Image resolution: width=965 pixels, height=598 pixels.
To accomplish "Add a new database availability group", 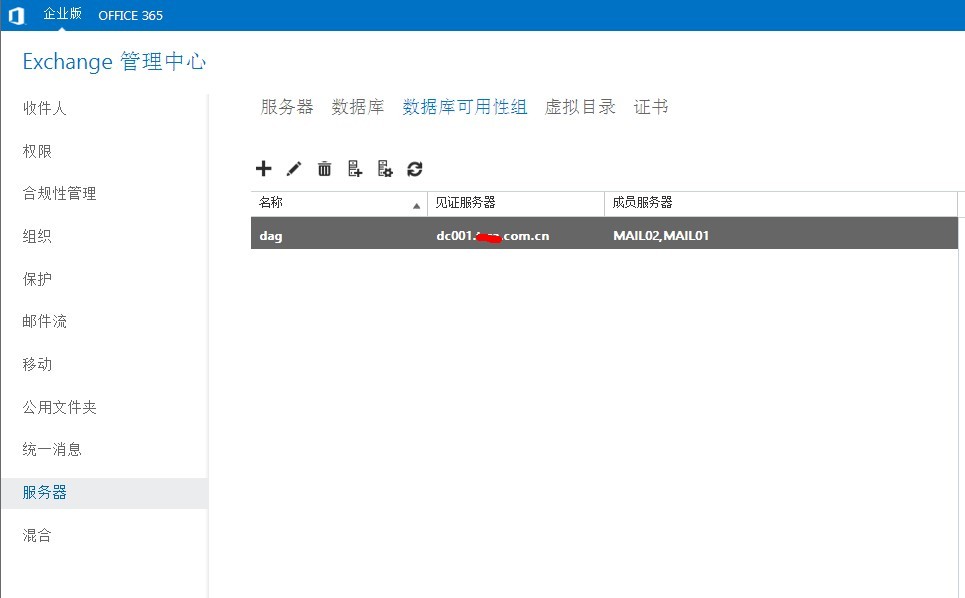I will [263, 169].
